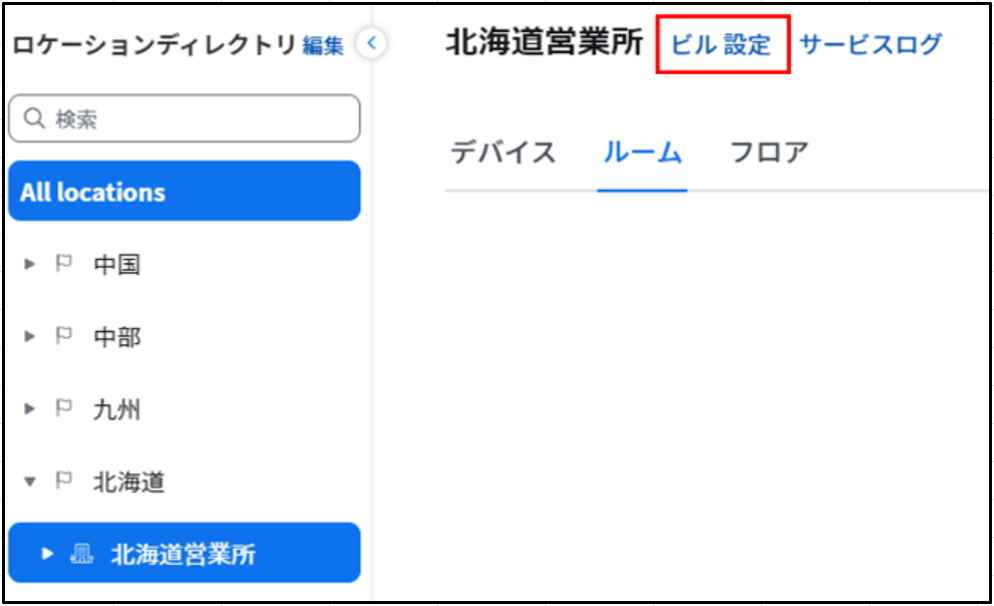Click the flag icon beside 北海道
Viewport: 994px width, 606px height.
(x=63, y=480)
